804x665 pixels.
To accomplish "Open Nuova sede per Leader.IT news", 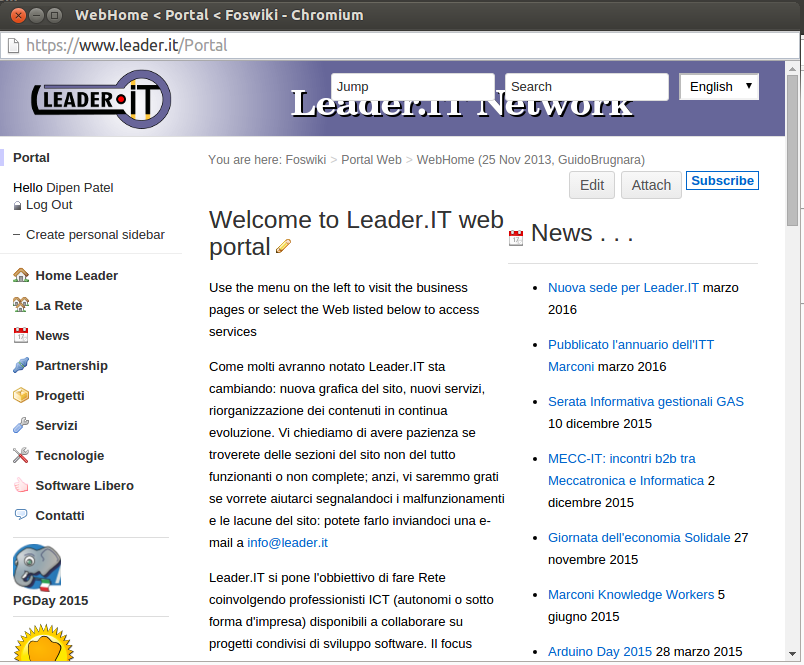I will pos(623,288).
